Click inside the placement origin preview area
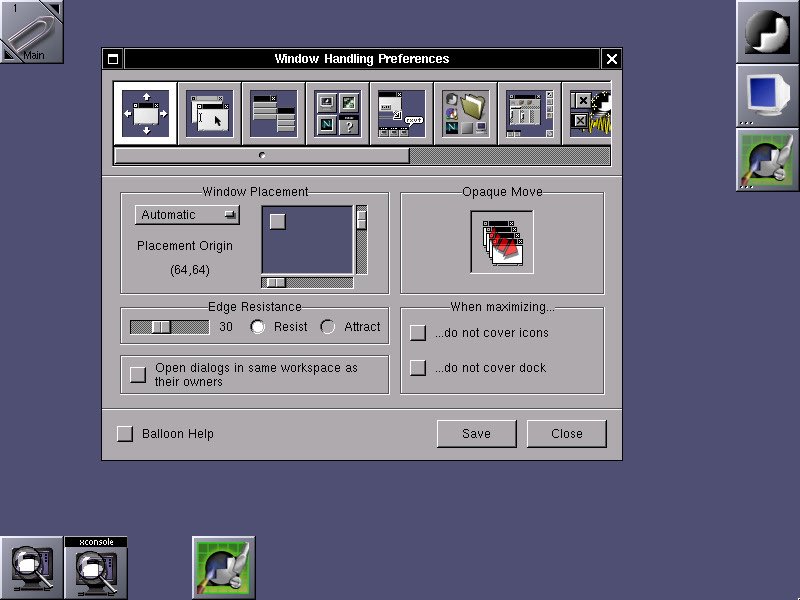The width and height of the screenshot is (800, 600). pyautogui.click(x=310, y=240)
